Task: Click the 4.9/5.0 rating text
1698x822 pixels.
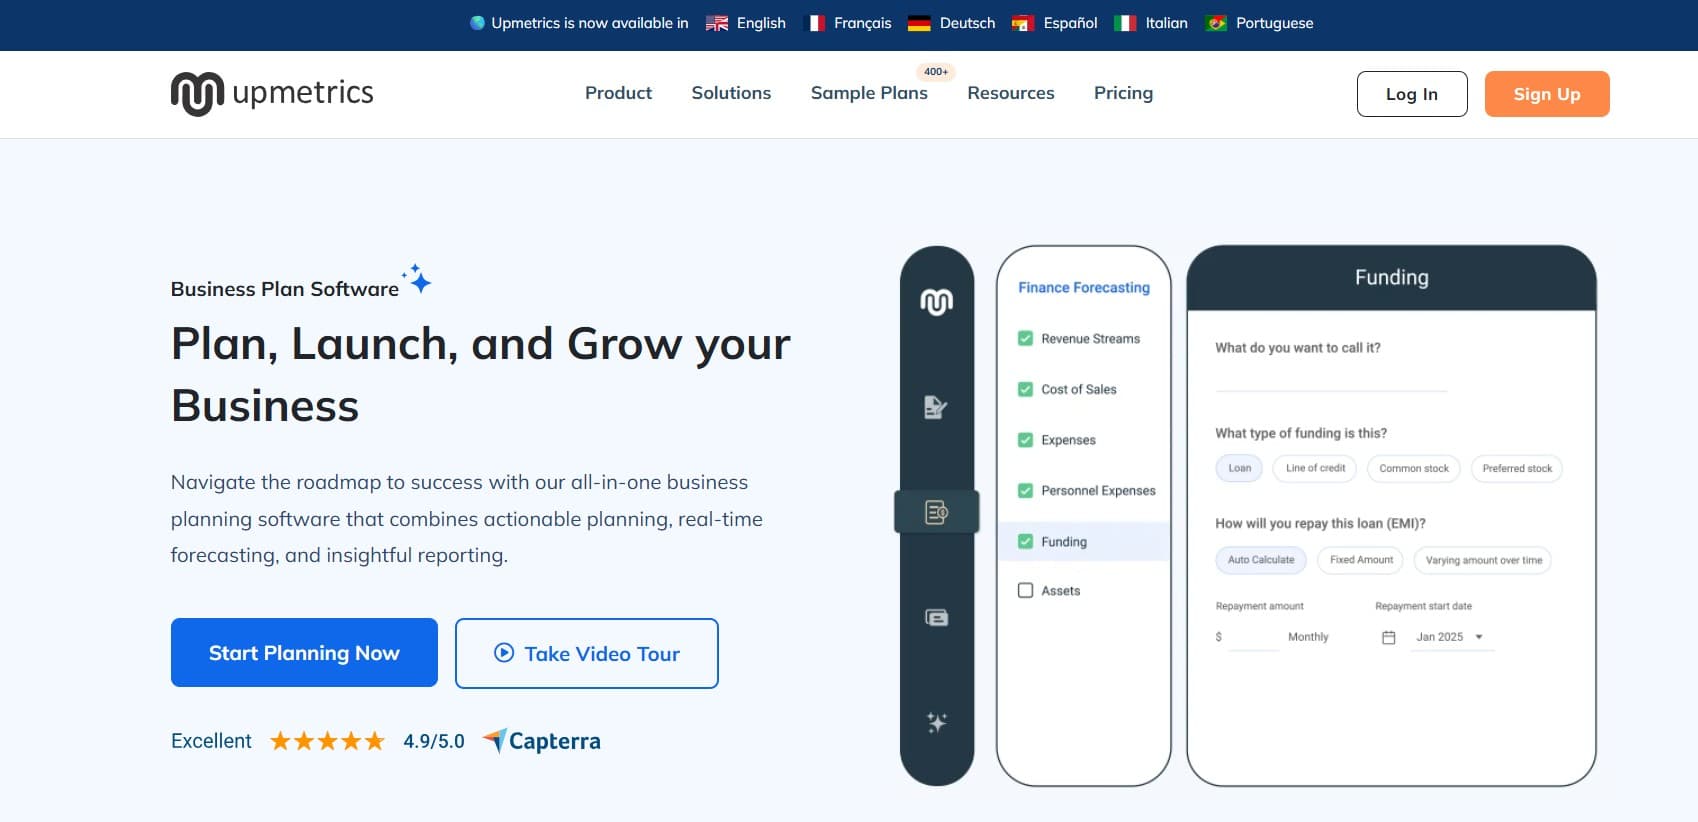Action: coord(434,741)
